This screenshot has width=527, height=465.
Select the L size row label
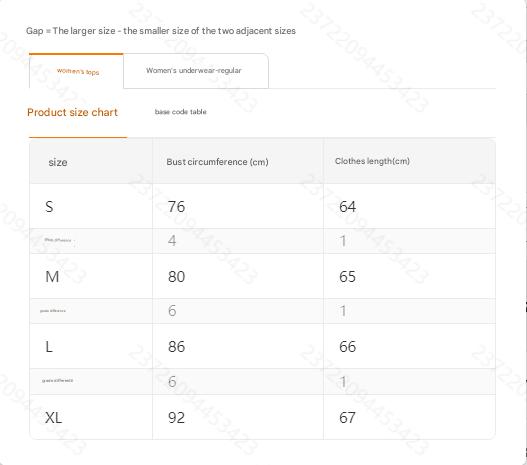click(49, 346)
